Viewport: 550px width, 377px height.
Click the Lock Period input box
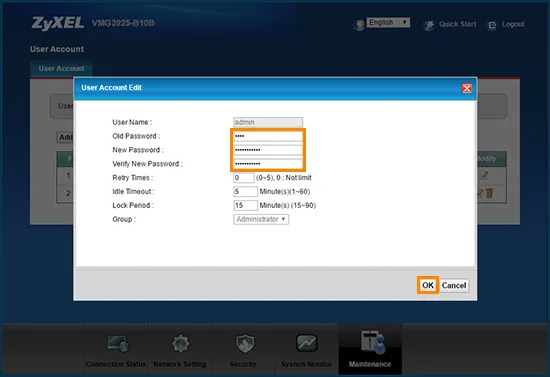click(x=246, y=206)
